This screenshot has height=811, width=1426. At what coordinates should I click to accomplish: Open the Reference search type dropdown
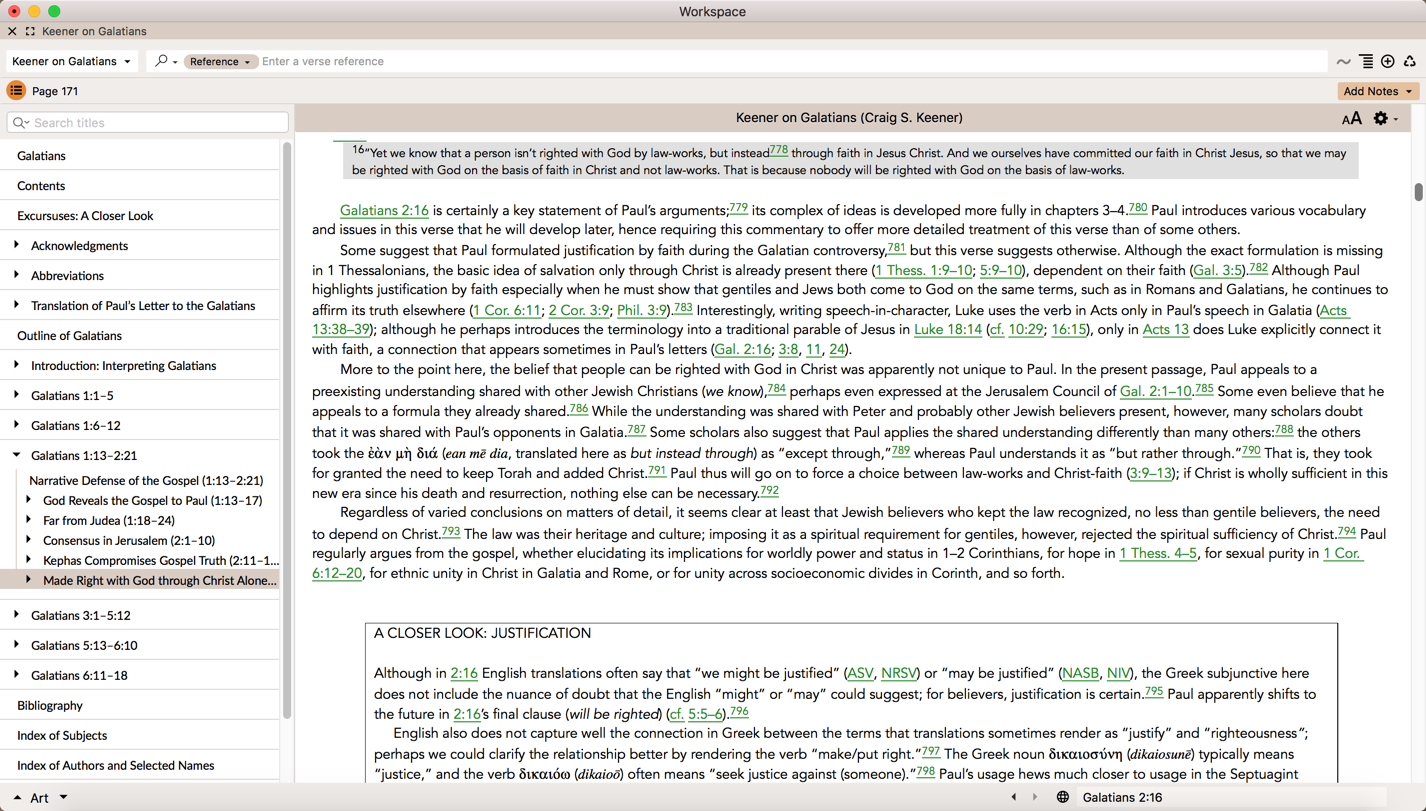[219, 61]
